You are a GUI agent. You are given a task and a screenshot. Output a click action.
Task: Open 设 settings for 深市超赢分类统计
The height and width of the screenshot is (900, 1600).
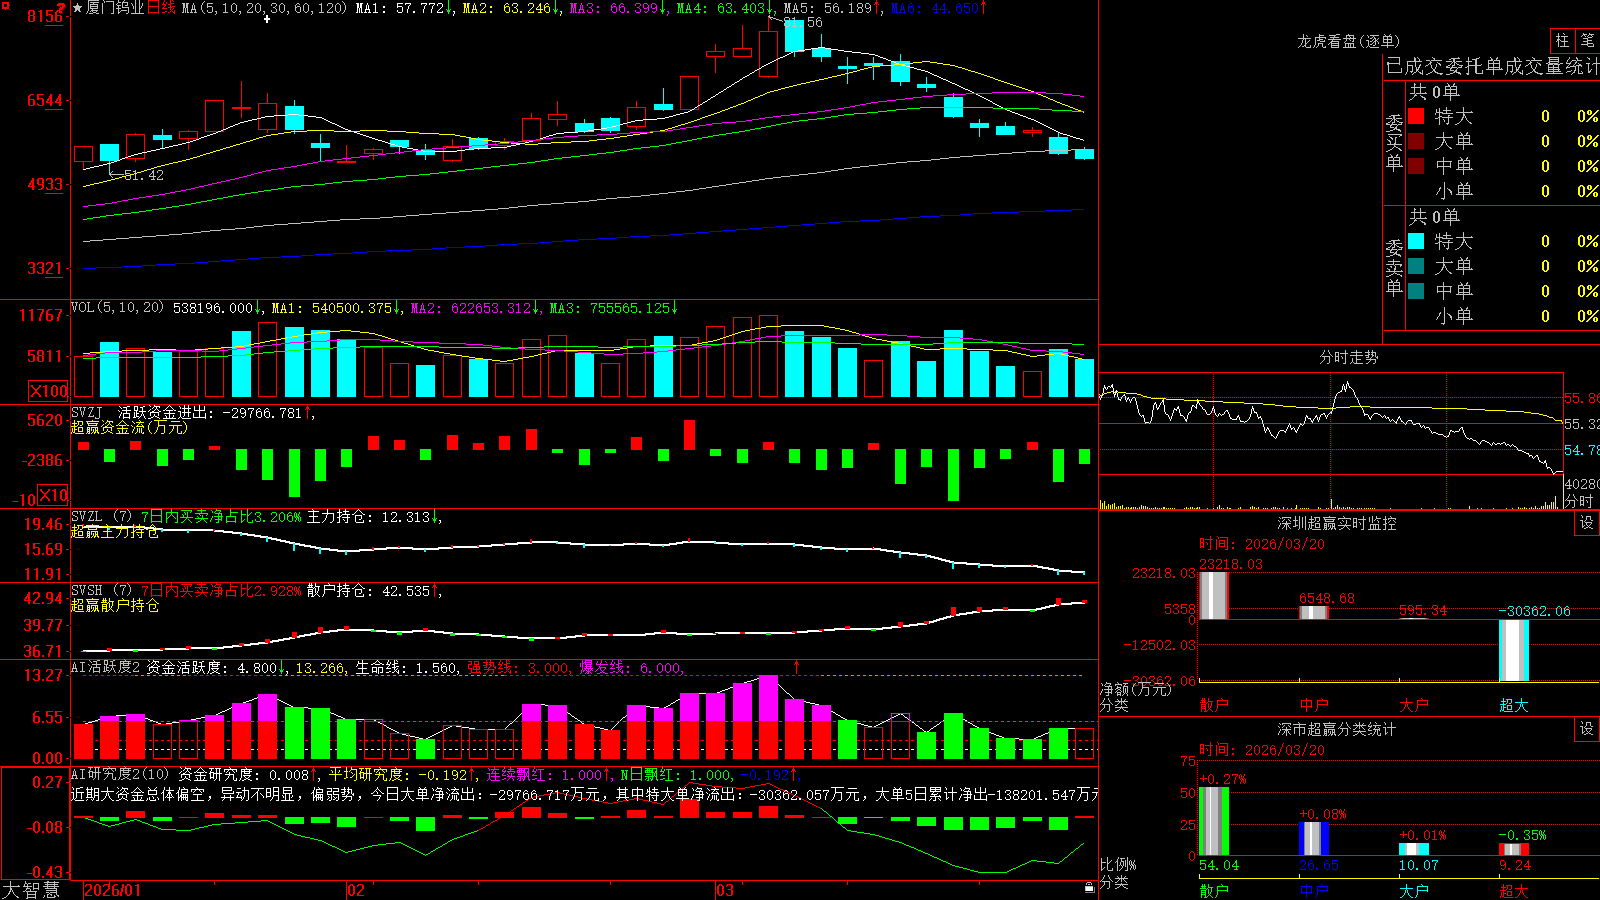[x=1587, y=729]
